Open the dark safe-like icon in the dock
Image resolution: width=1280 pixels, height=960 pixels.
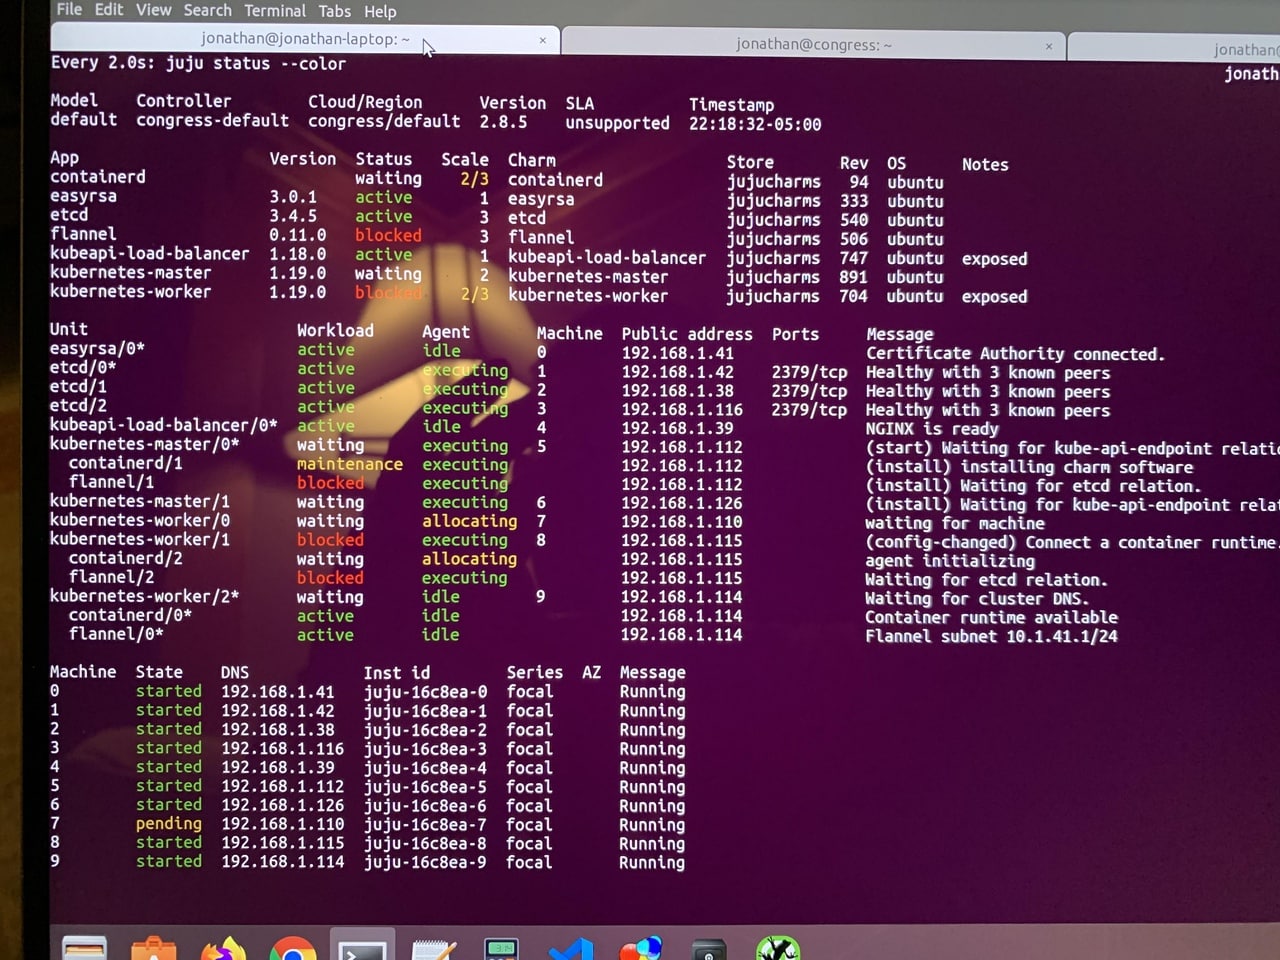pyautogui.click(x=709, y=947)
